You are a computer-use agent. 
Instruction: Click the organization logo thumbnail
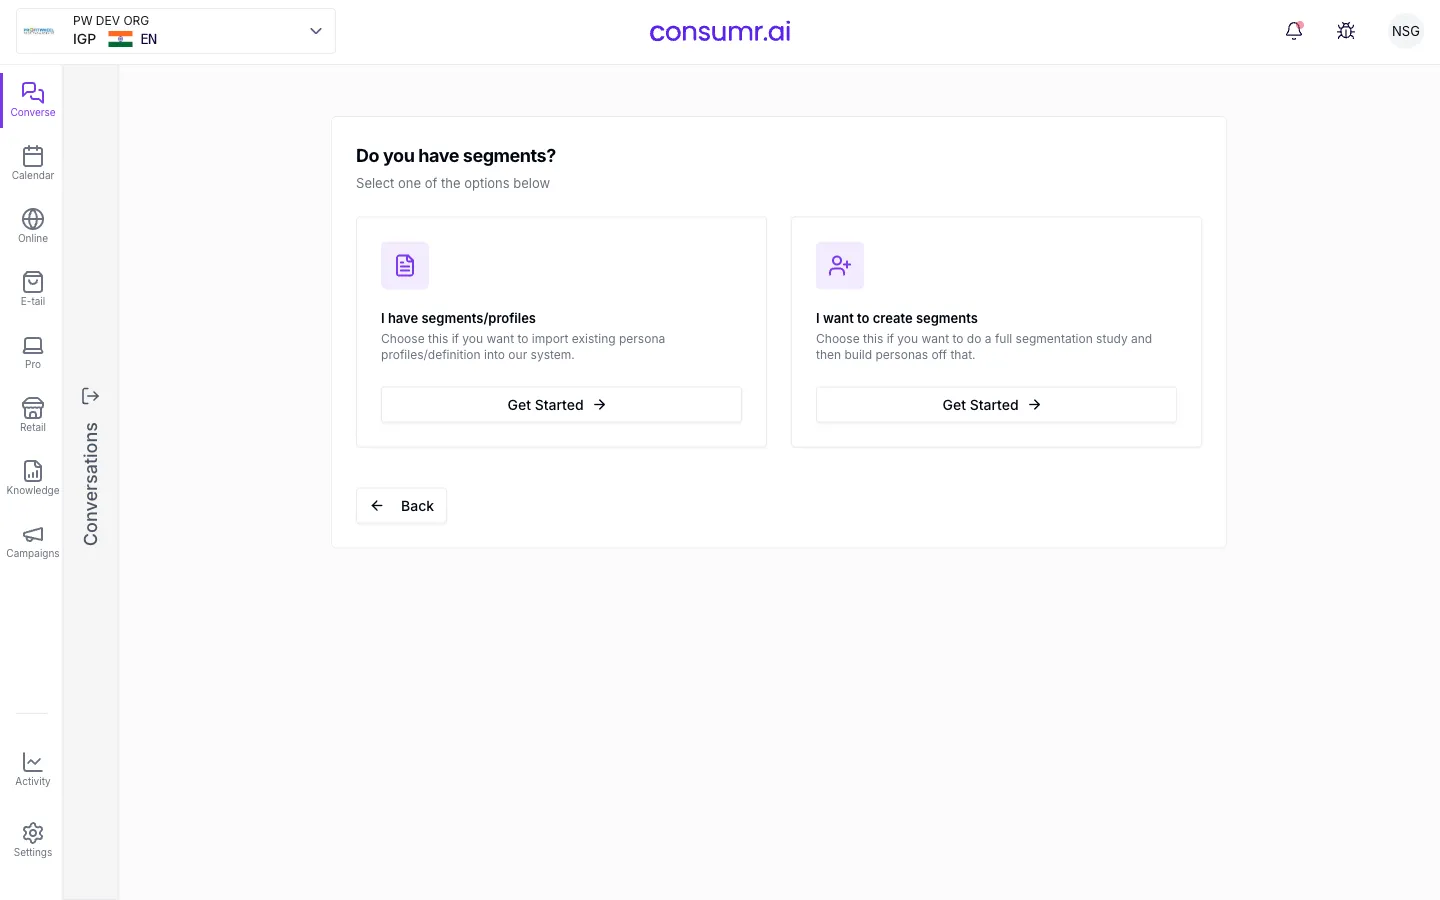pos(39,31)
